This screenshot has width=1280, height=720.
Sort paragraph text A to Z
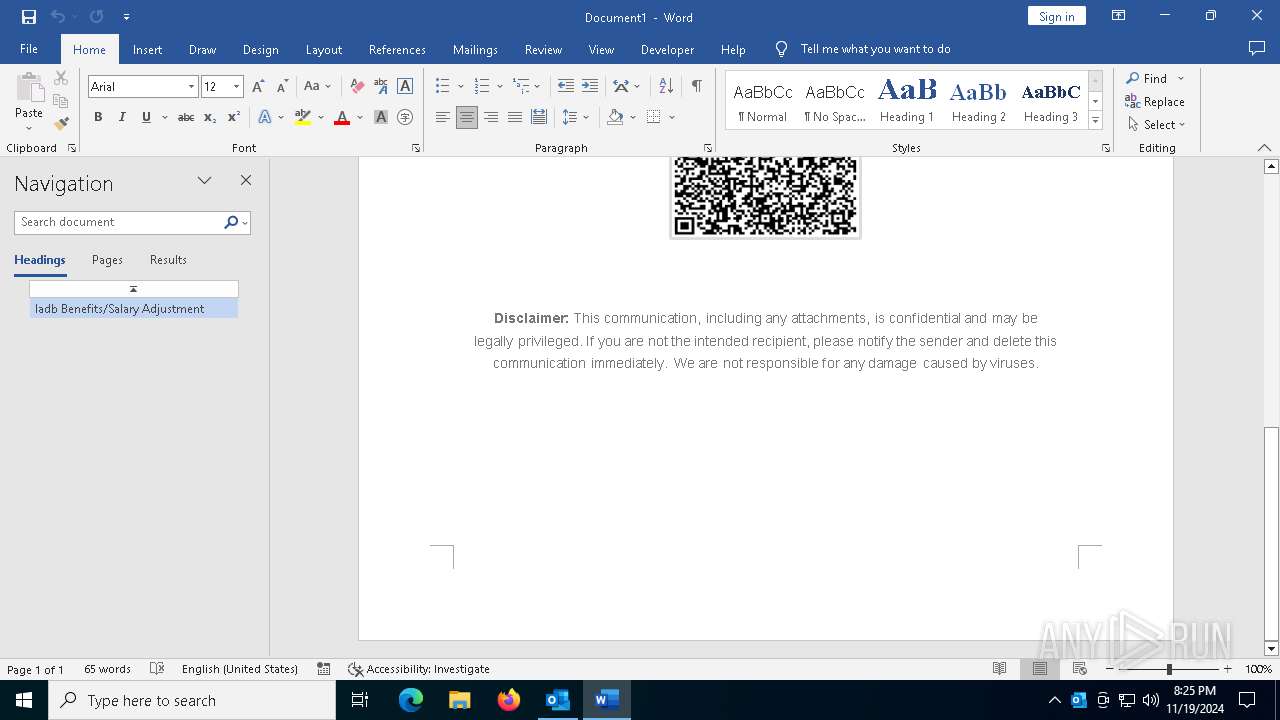[x=666, y=87]
